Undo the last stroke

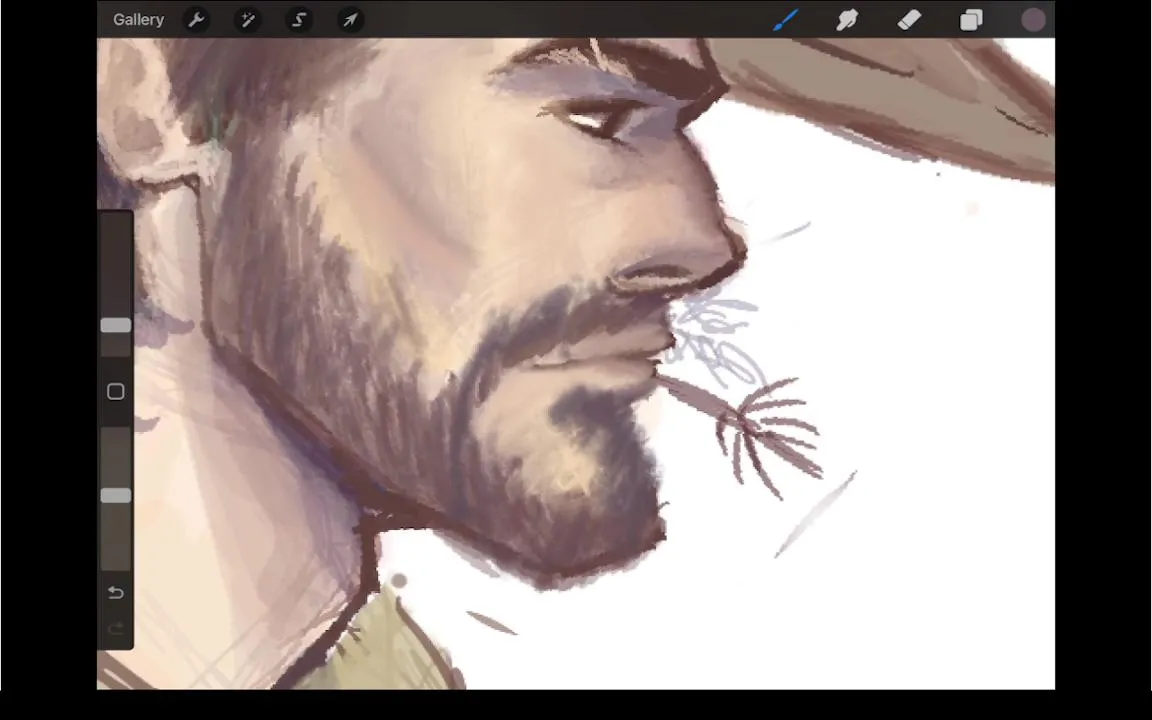[115, 593]
